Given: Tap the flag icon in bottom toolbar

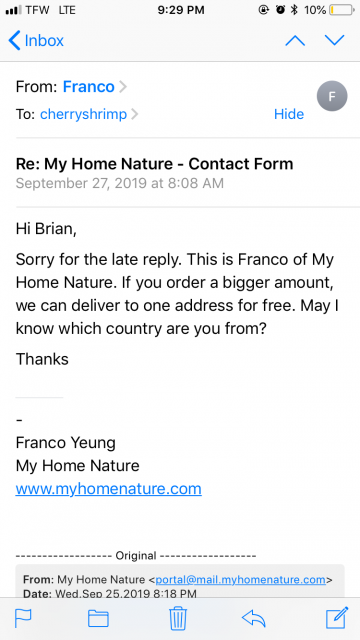Looking at the screenshot, I should 23,619.
